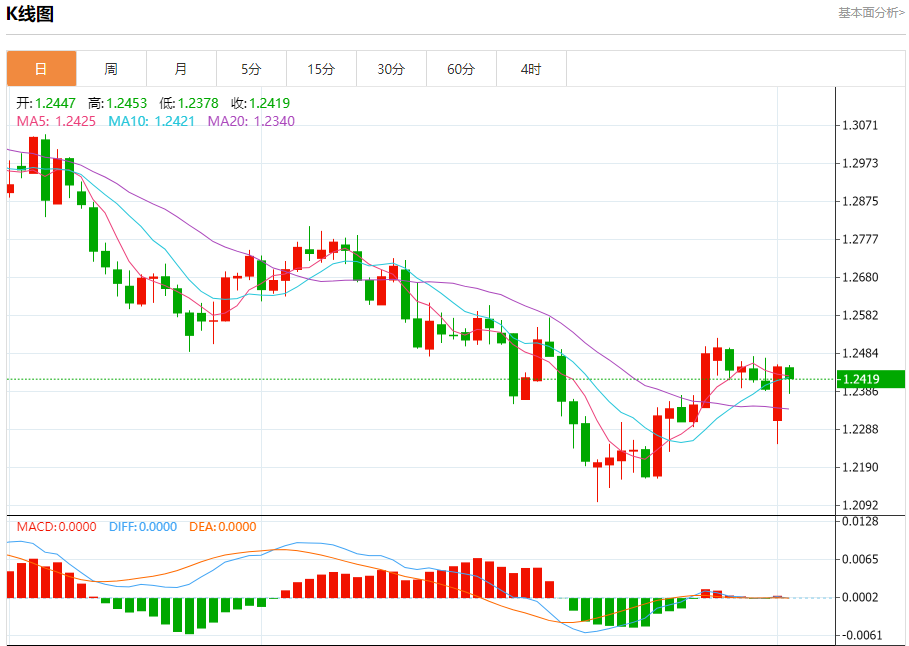Click the MACD value label
This screenshot has width=909, height=646.
[x=56, y=527]
